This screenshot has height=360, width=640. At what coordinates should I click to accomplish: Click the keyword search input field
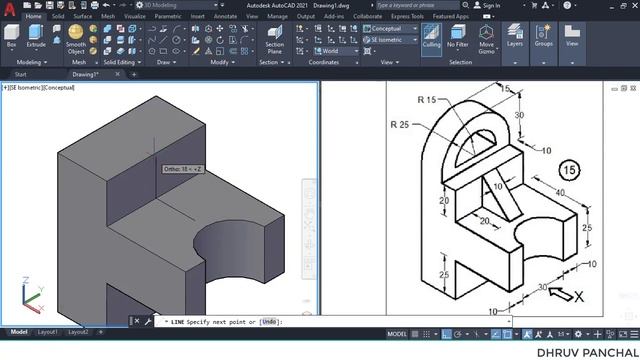pos(418,5)
